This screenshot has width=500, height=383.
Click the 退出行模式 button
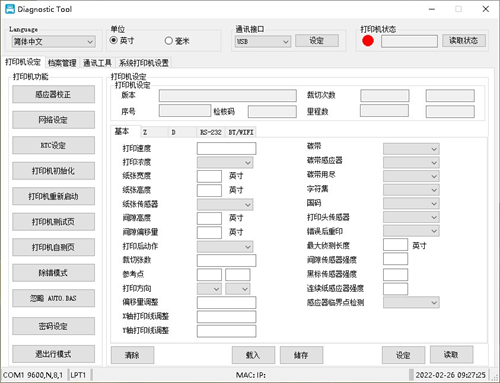[x=53, y=354]
